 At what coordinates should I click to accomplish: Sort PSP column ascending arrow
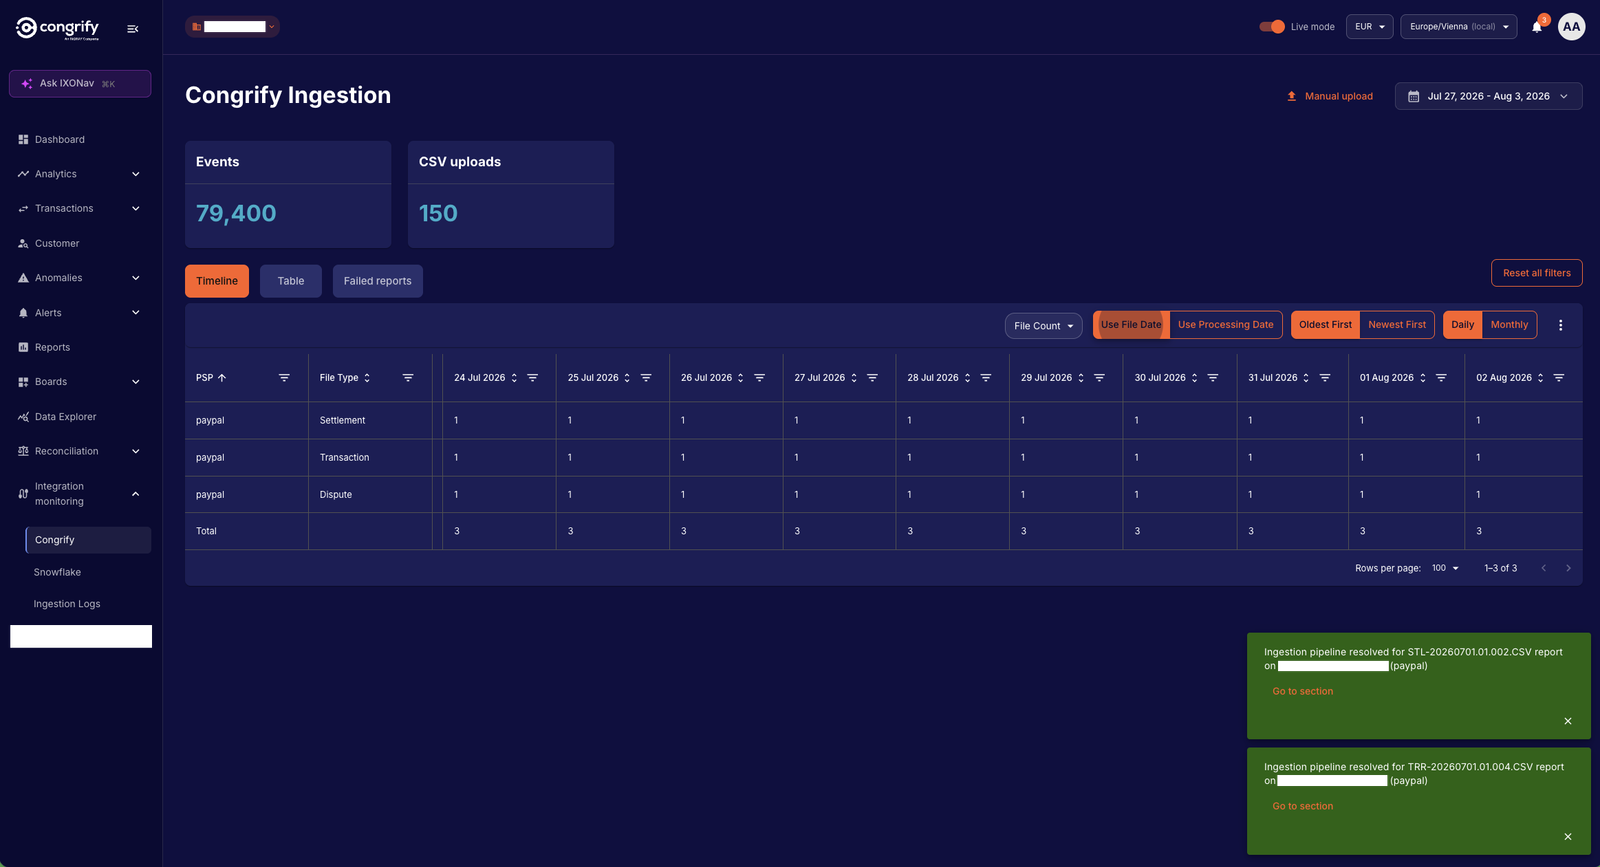(222, 378)
